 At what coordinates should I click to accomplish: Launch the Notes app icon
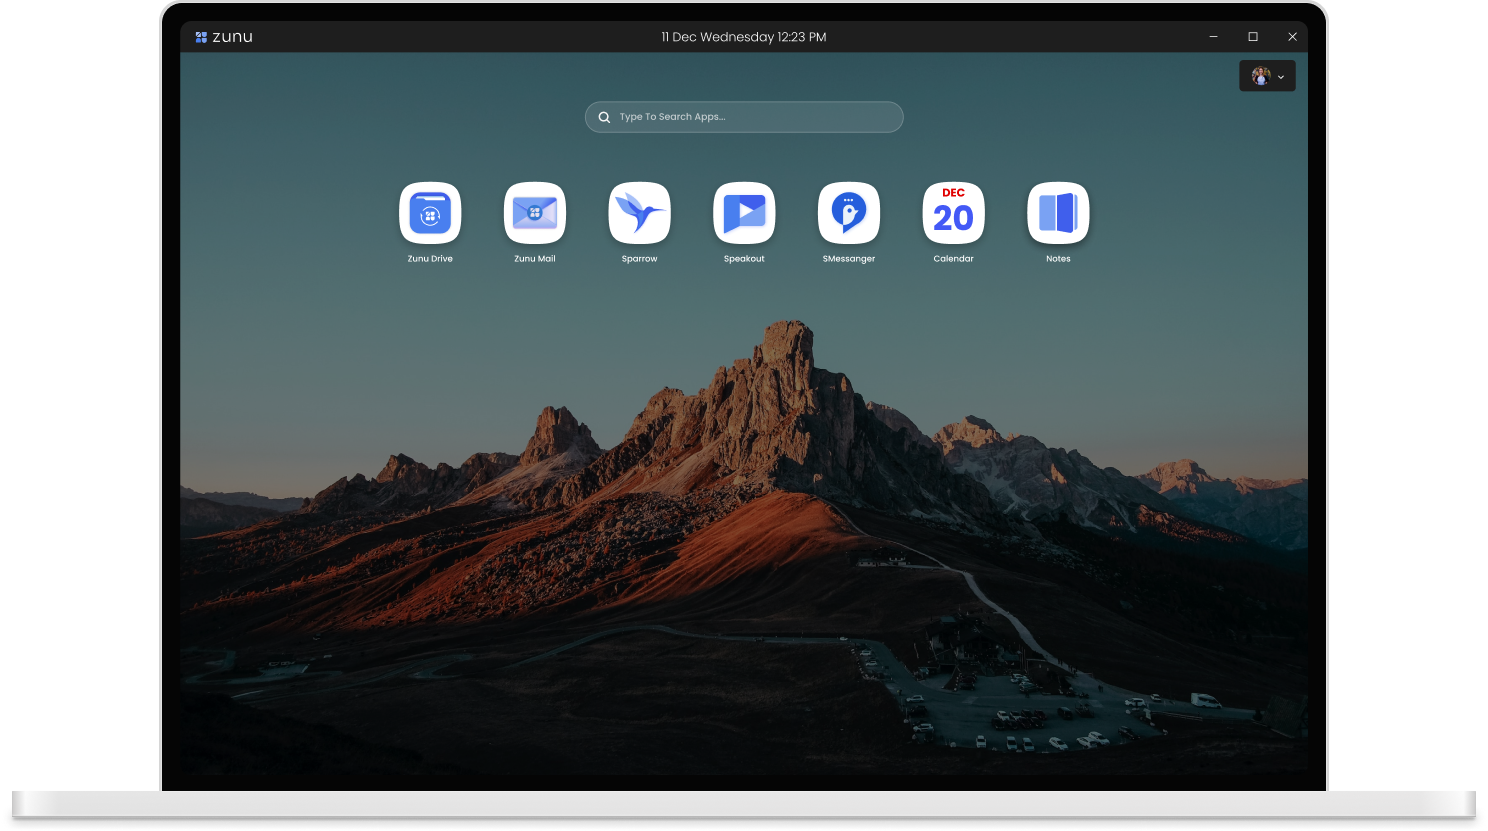(1058, 213)
